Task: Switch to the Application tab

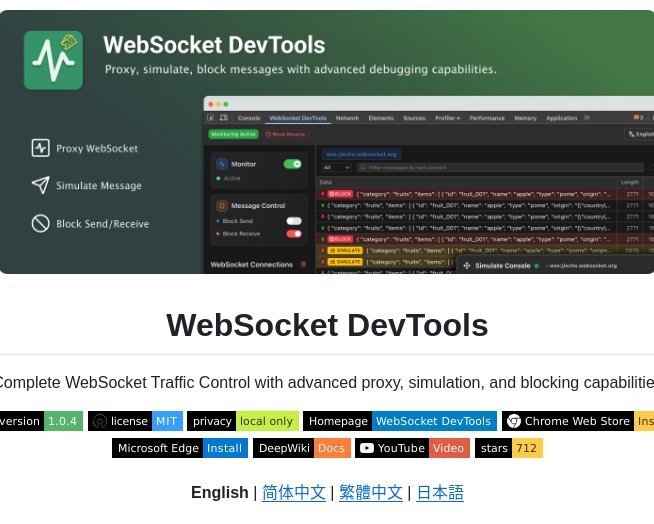Action: 561,118
